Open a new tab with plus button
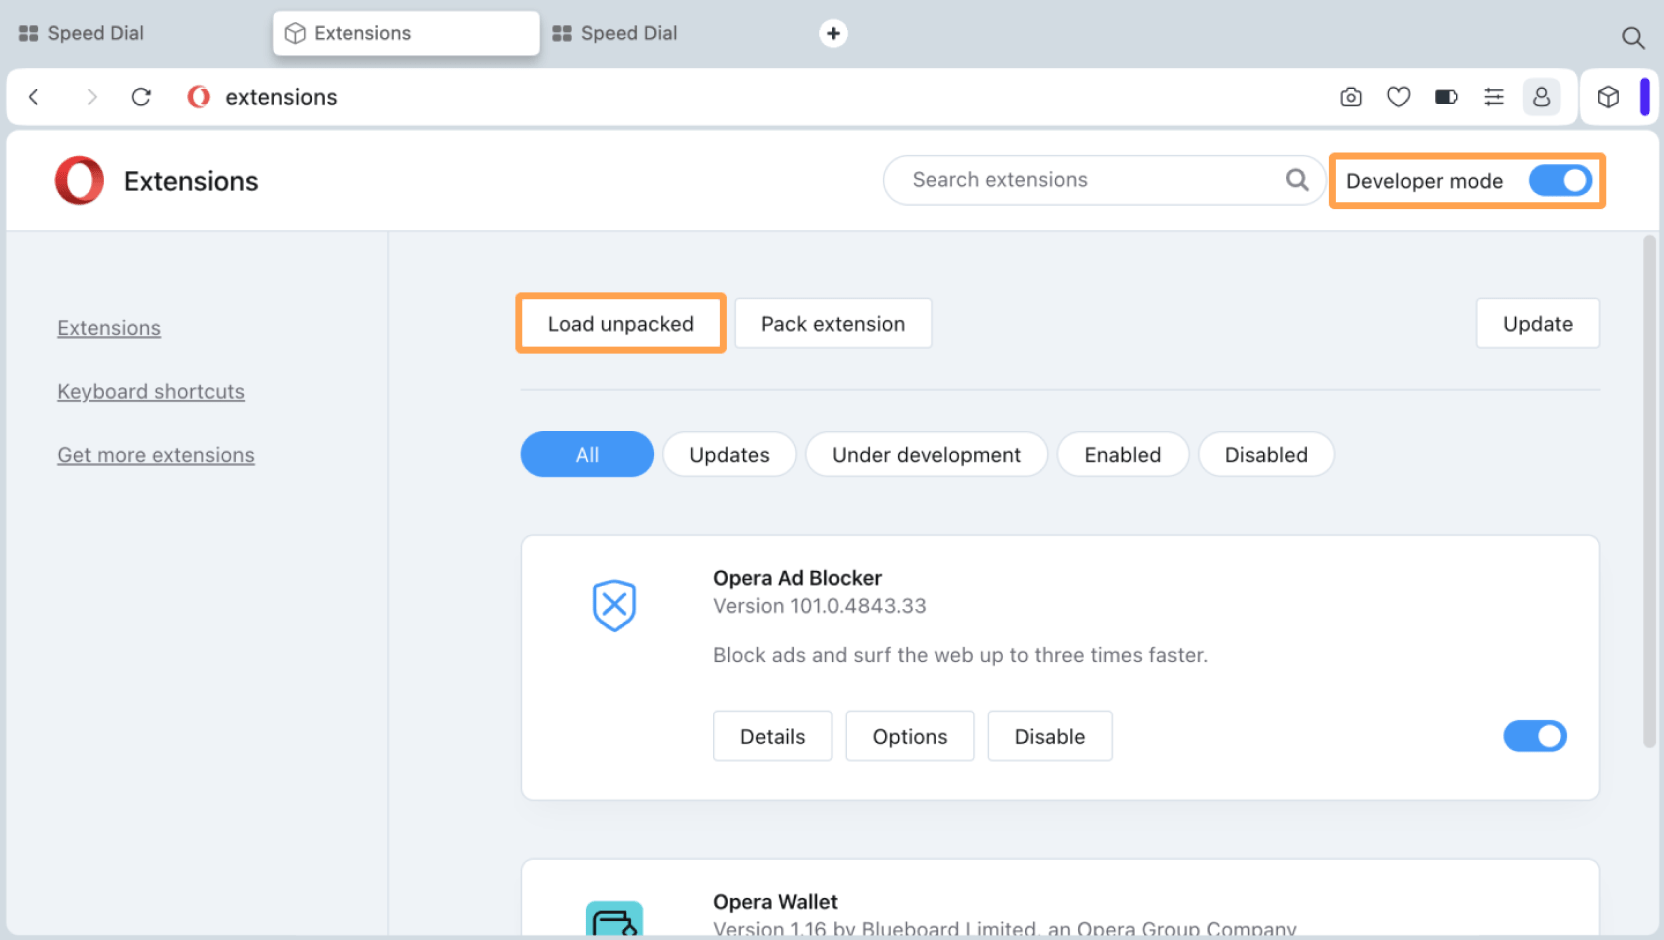Screen dimensions: 1664x940 [x=833, y=33]
